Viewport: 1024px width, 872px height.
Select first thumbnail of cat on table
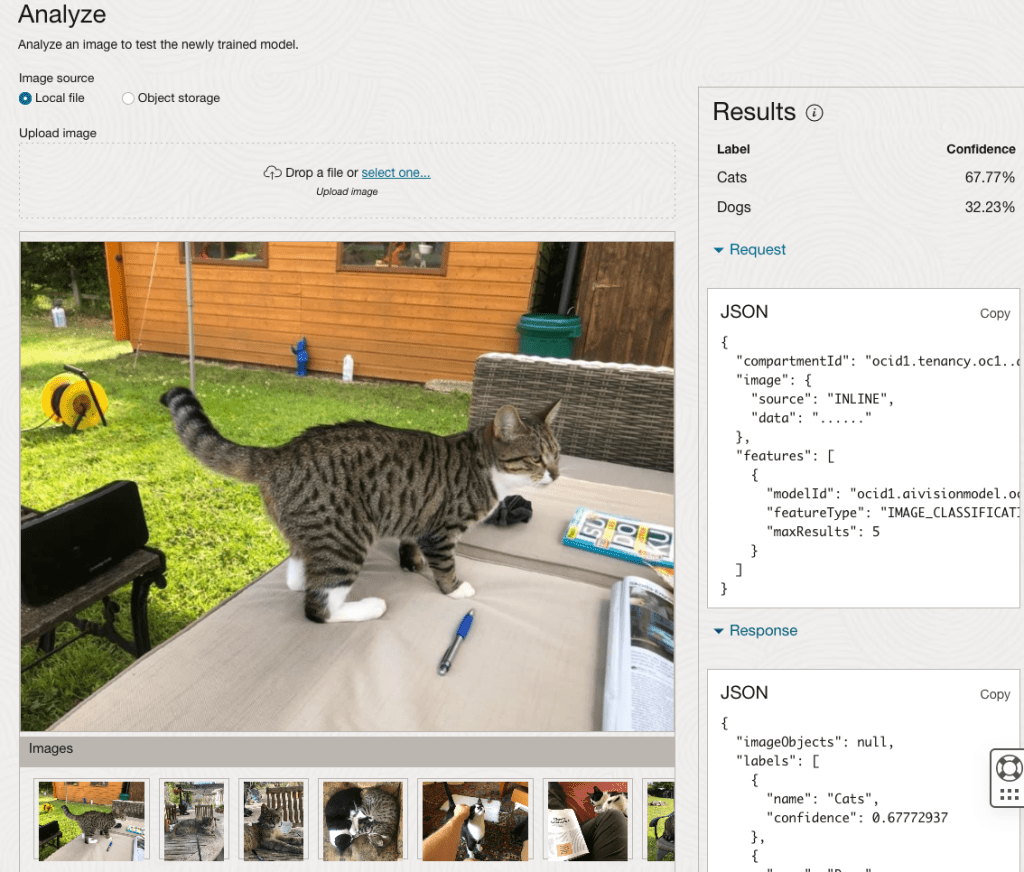(x=91, y=819)
